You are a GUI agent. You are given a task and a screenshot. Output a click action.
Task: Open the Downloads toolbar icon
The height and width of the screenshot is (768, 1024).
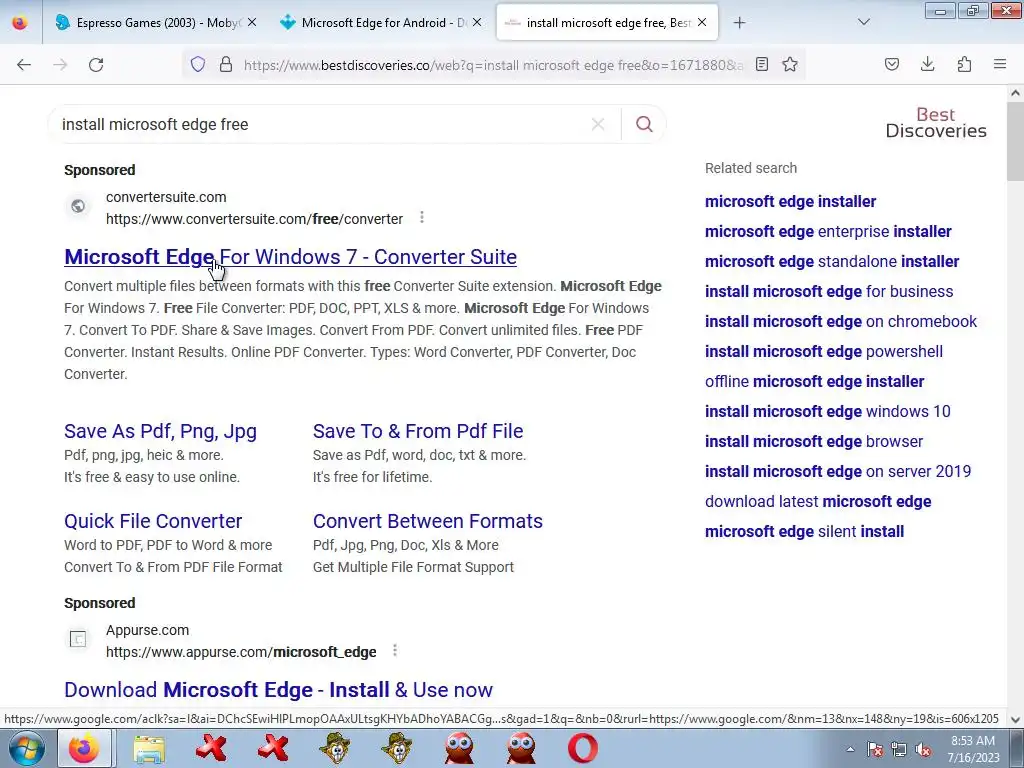(x=927, y=64)
